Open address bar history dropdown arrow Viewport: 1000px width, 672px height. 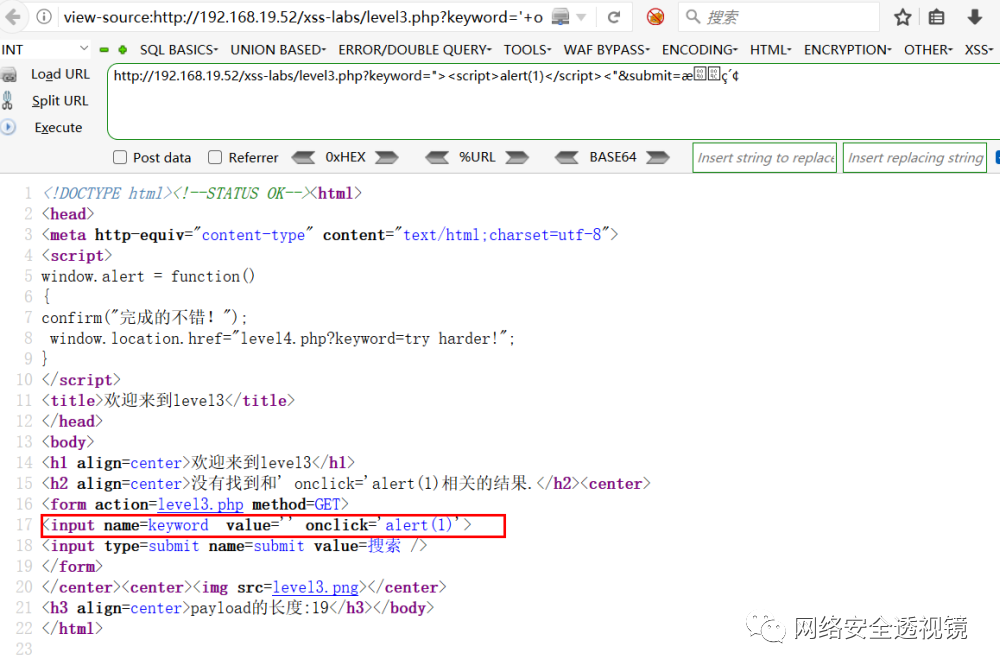[581, 17]
